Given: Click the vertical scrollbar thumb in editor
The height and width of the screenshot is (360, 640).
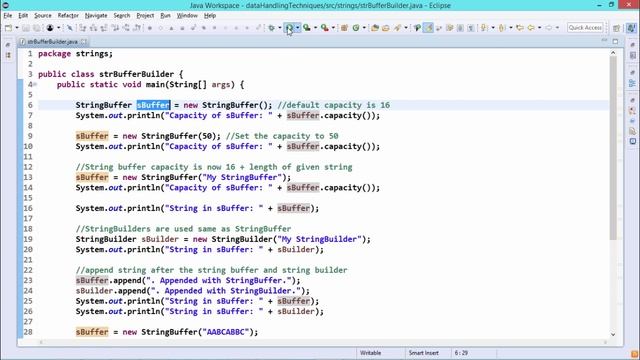Looking at the screenshot, I should (x=613, y=148).
